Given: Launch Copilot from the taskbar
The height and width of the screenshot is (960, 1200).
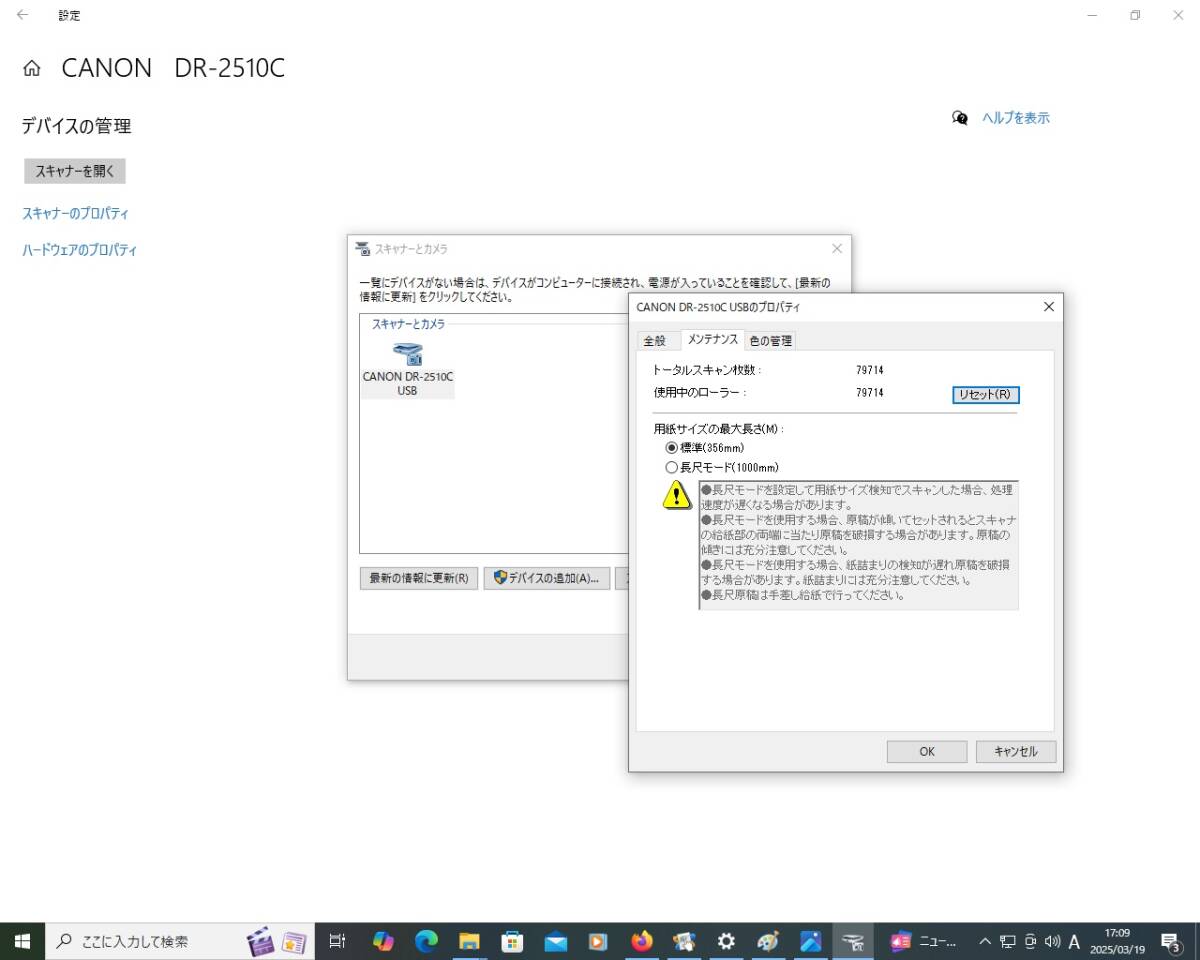Looking at the screenshot, I should click(382, 941).
